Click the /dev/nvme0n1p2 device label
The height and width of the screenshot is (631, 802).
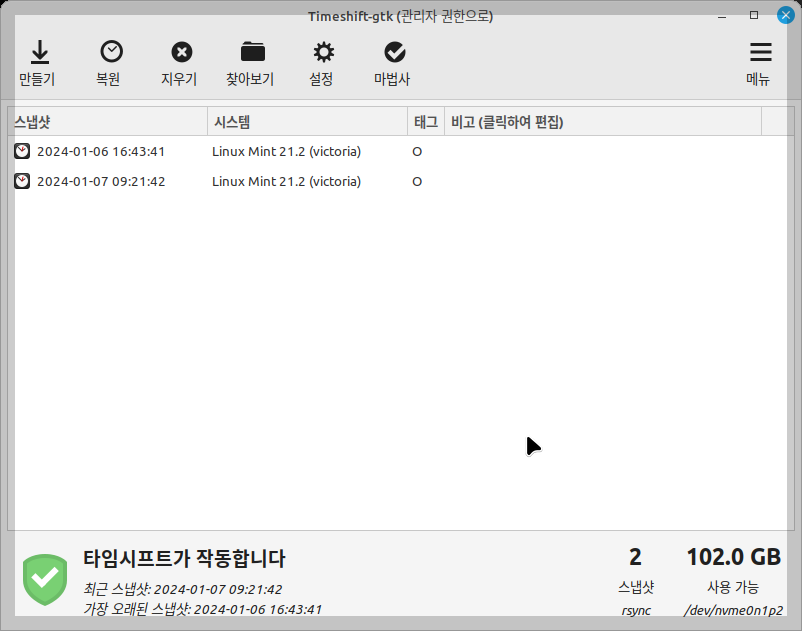point(733,611)
